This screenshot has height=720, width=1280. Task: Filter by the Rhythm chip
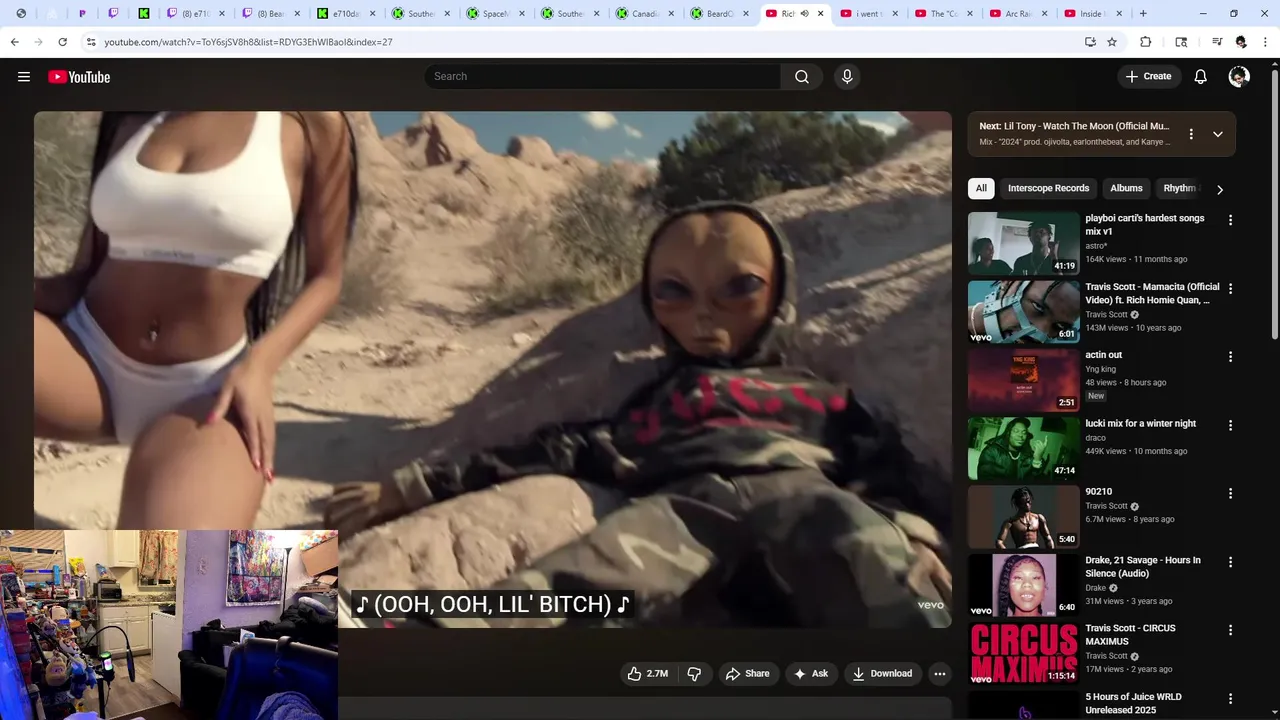coord(1179,188)
